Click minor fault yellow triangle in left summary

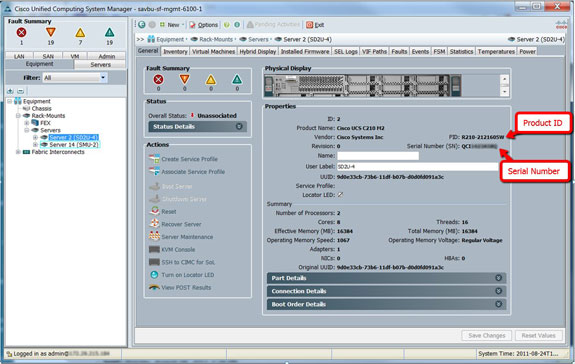(x=80, y=33)
